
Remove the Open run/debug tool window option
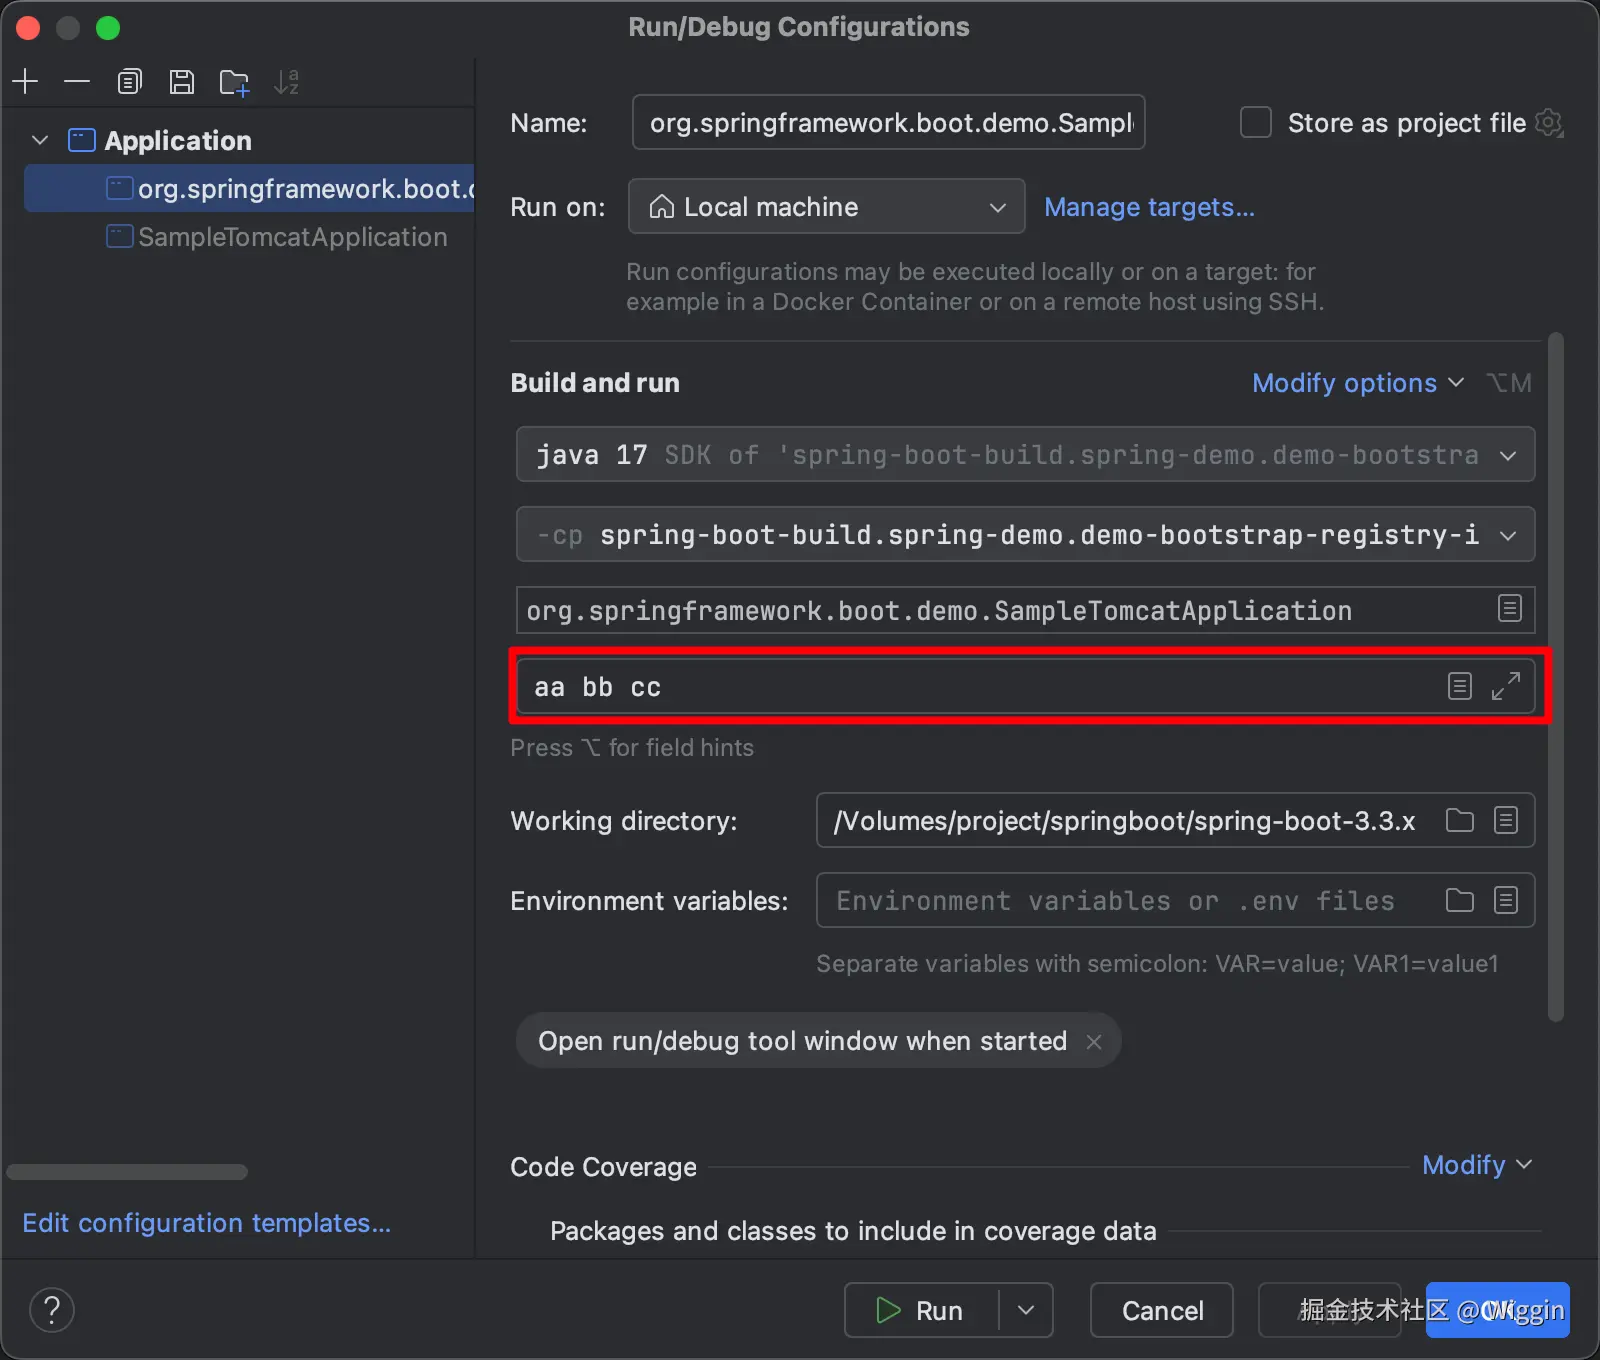1094,1042
